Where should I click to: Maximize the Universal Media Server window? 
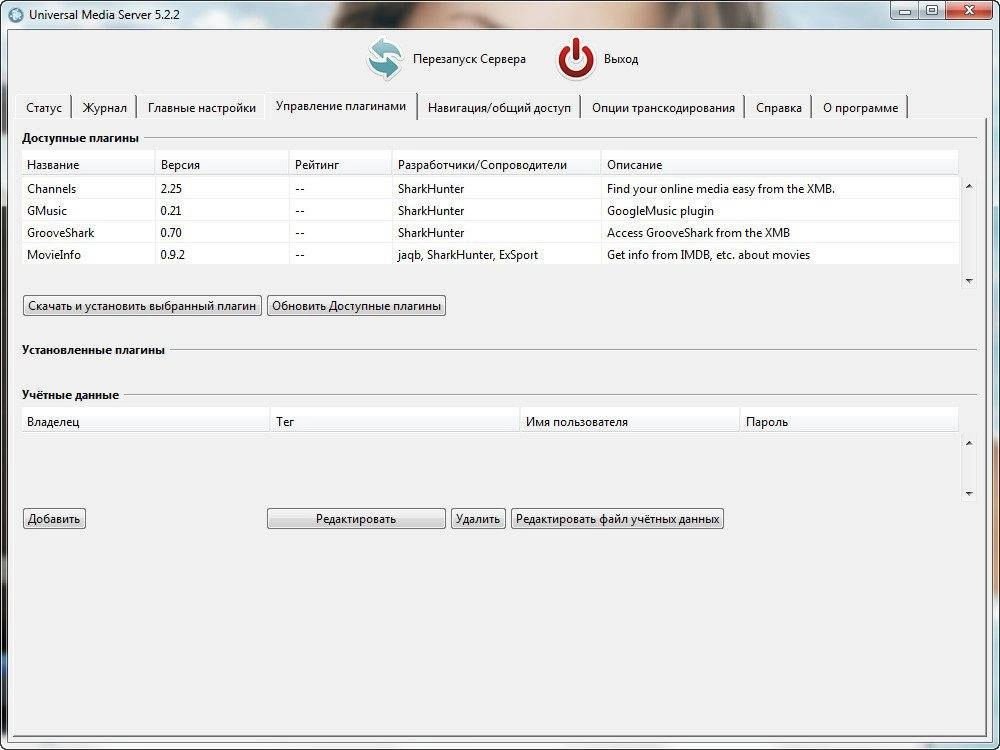point(932,10)
